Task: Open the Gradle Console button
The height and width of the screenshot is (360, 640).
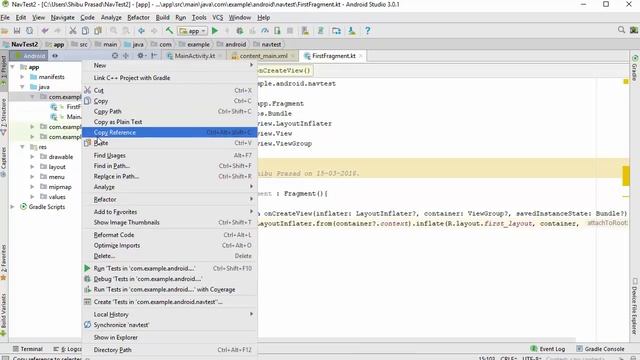Action: click(x=600, y=349)
